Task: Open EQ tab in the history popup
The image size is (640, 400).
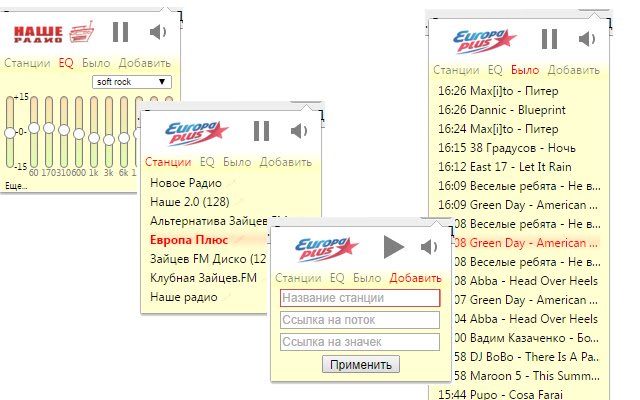Action: click(x=495, y=70)
